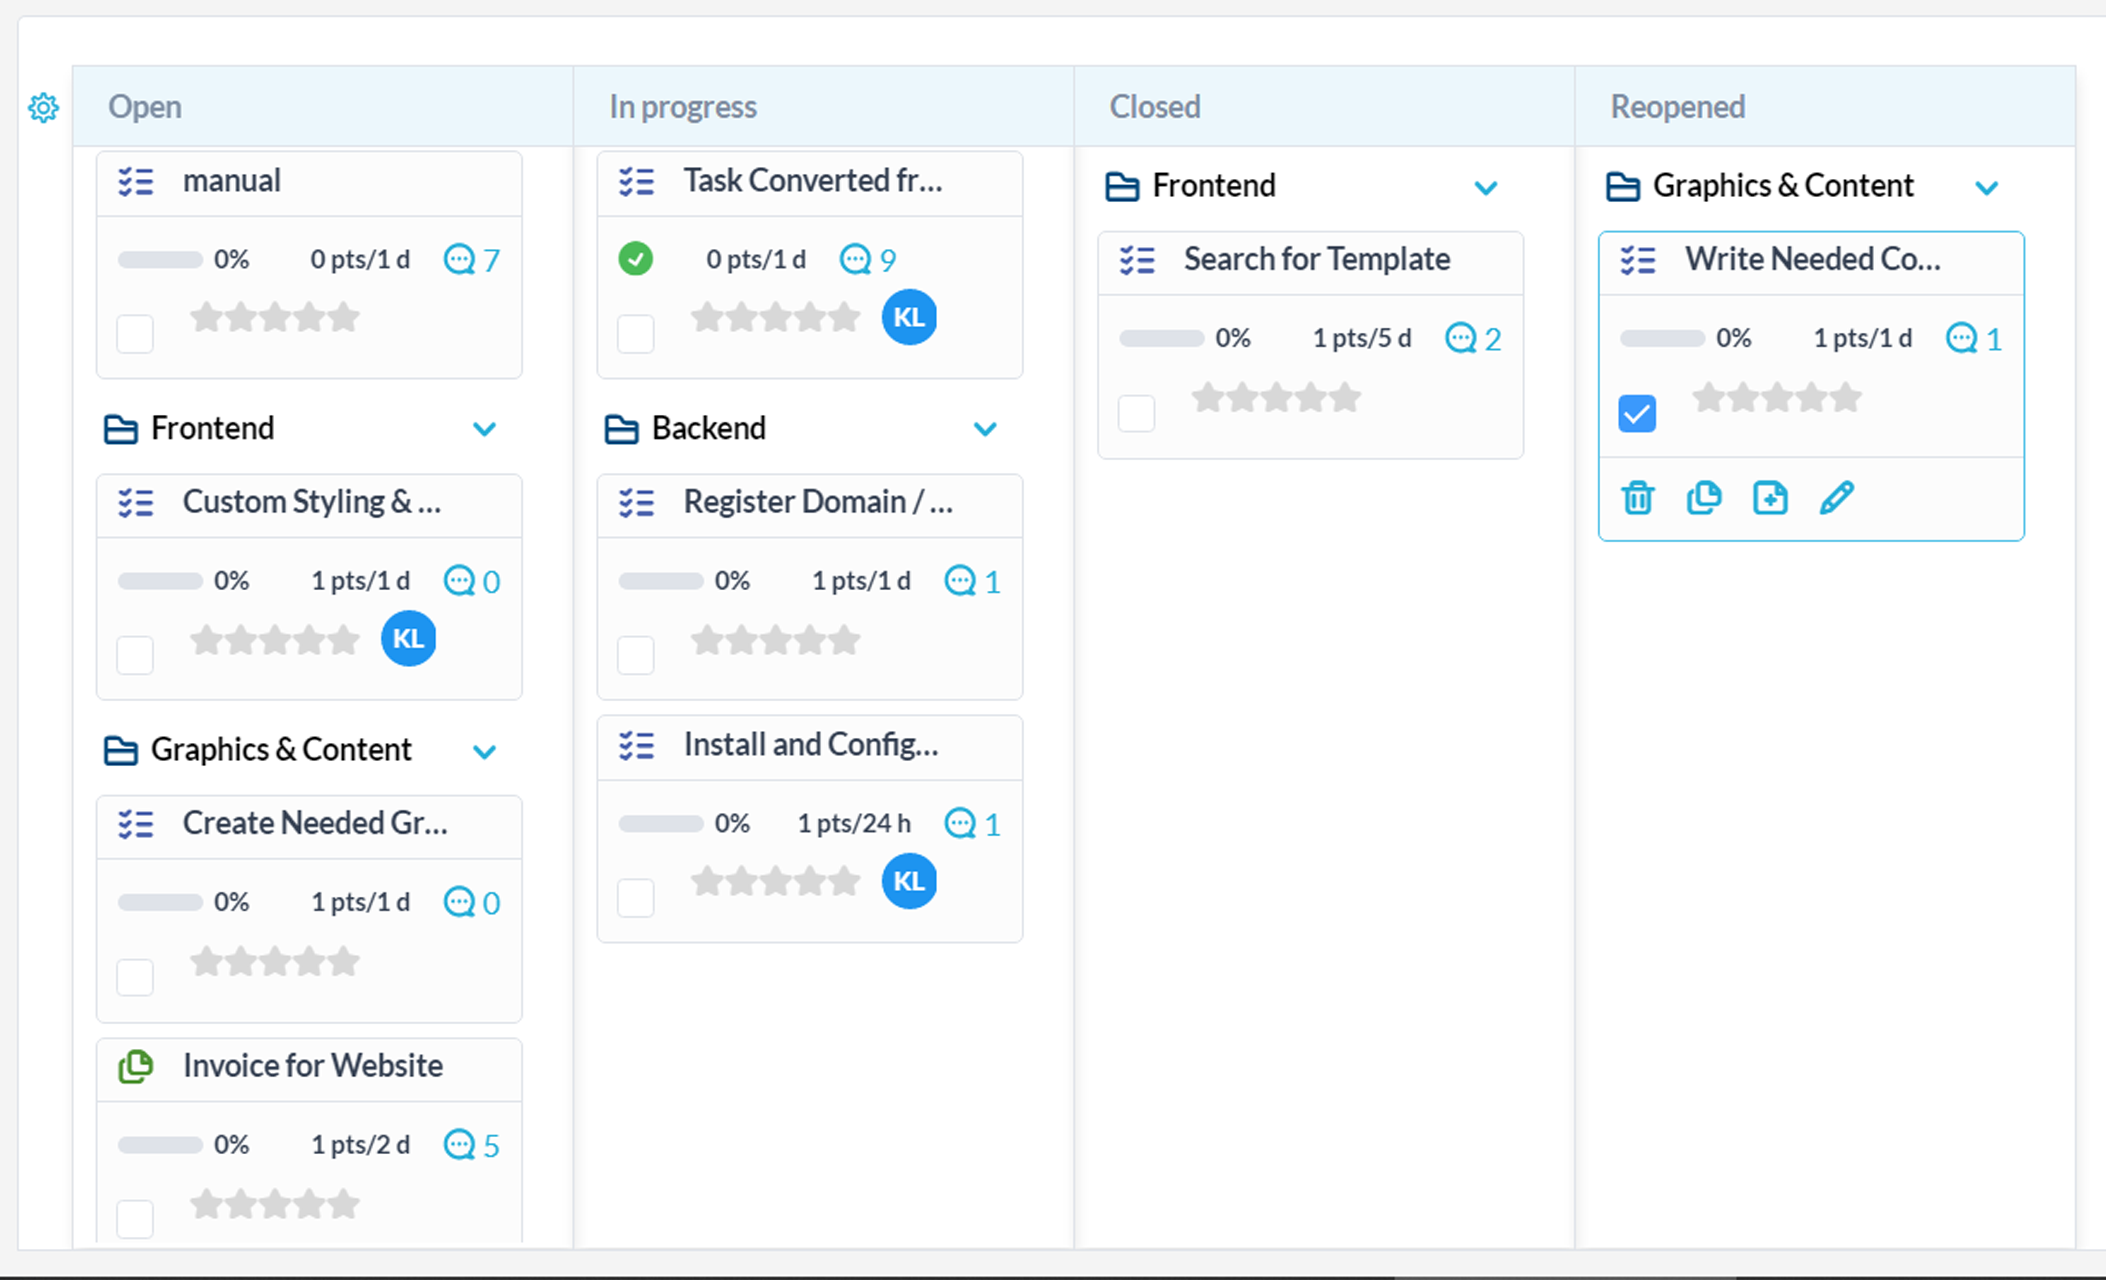Click the KL avatar on Install and Config… card
The height and width of the screenshot is (1280, 2106).
tap(909, 881)
